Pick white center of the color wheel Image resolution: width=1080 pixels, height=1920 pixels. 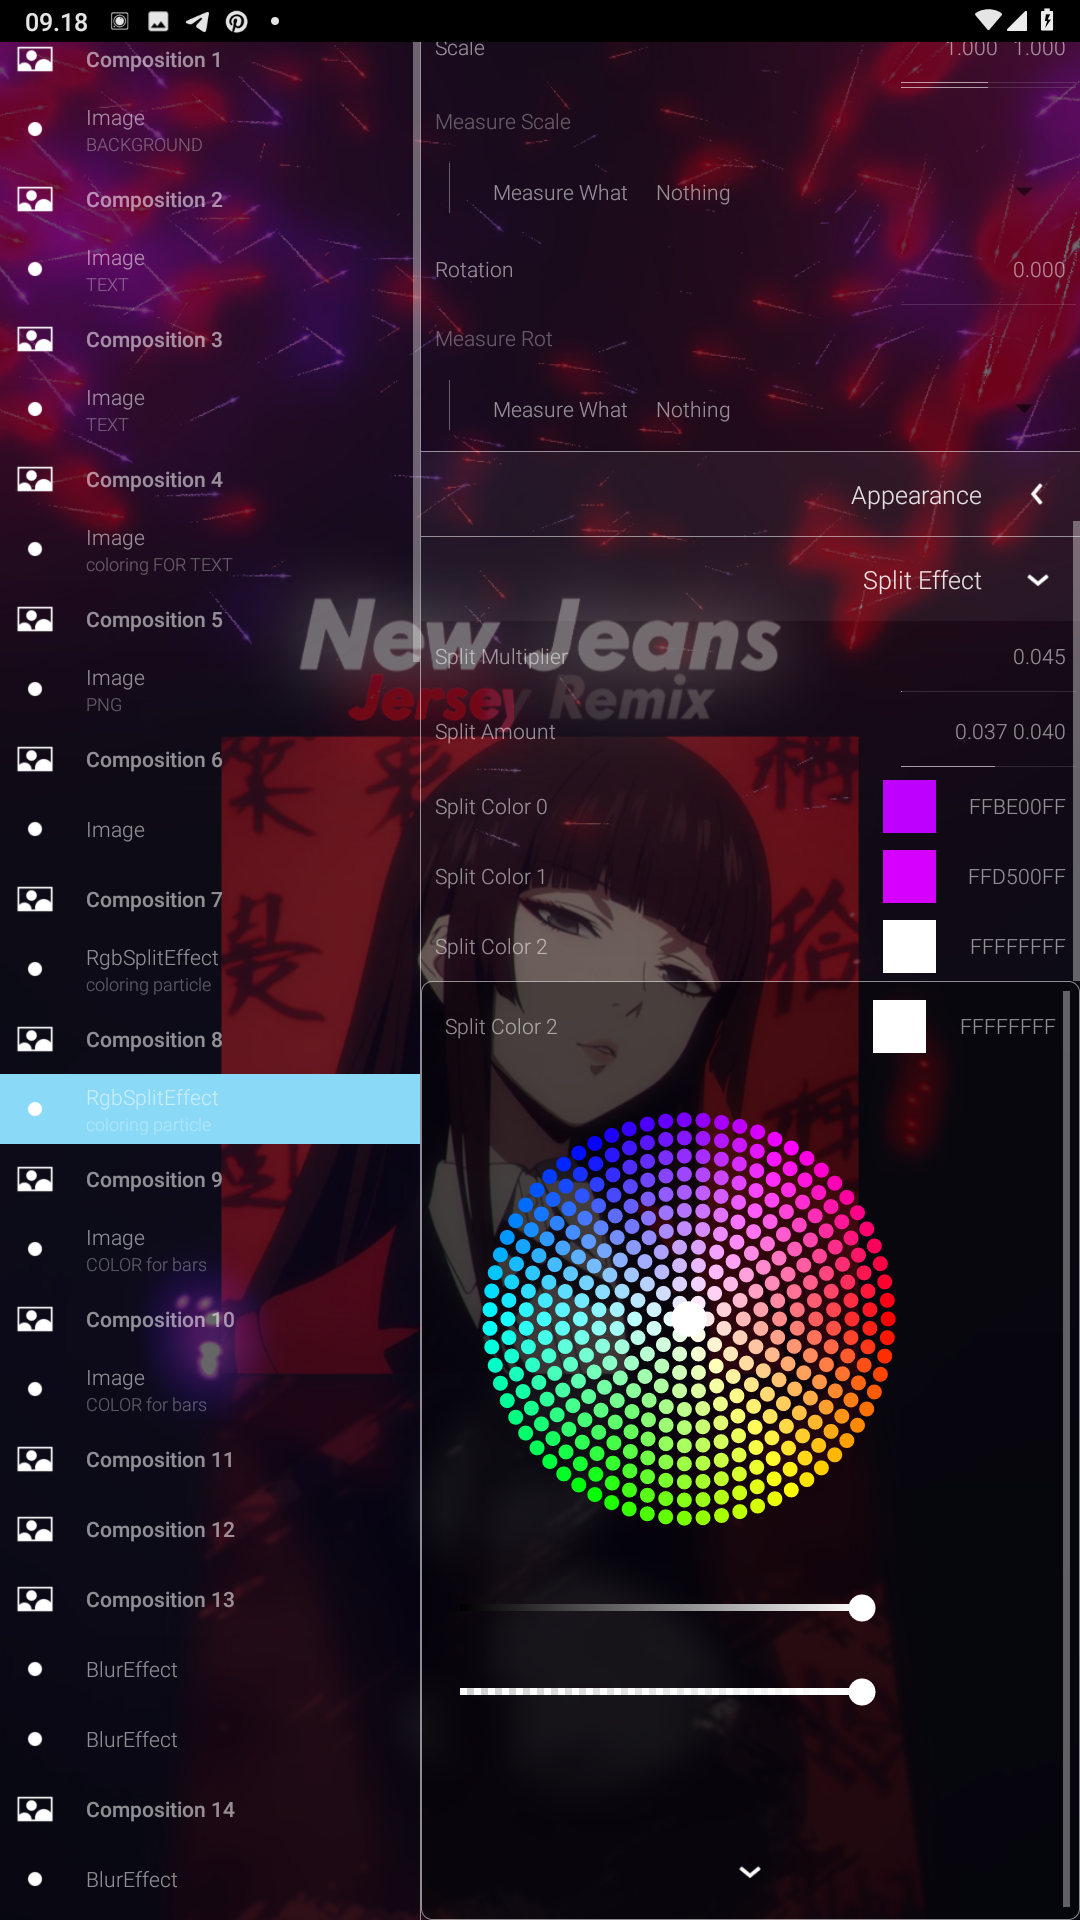click(689, 1319)
